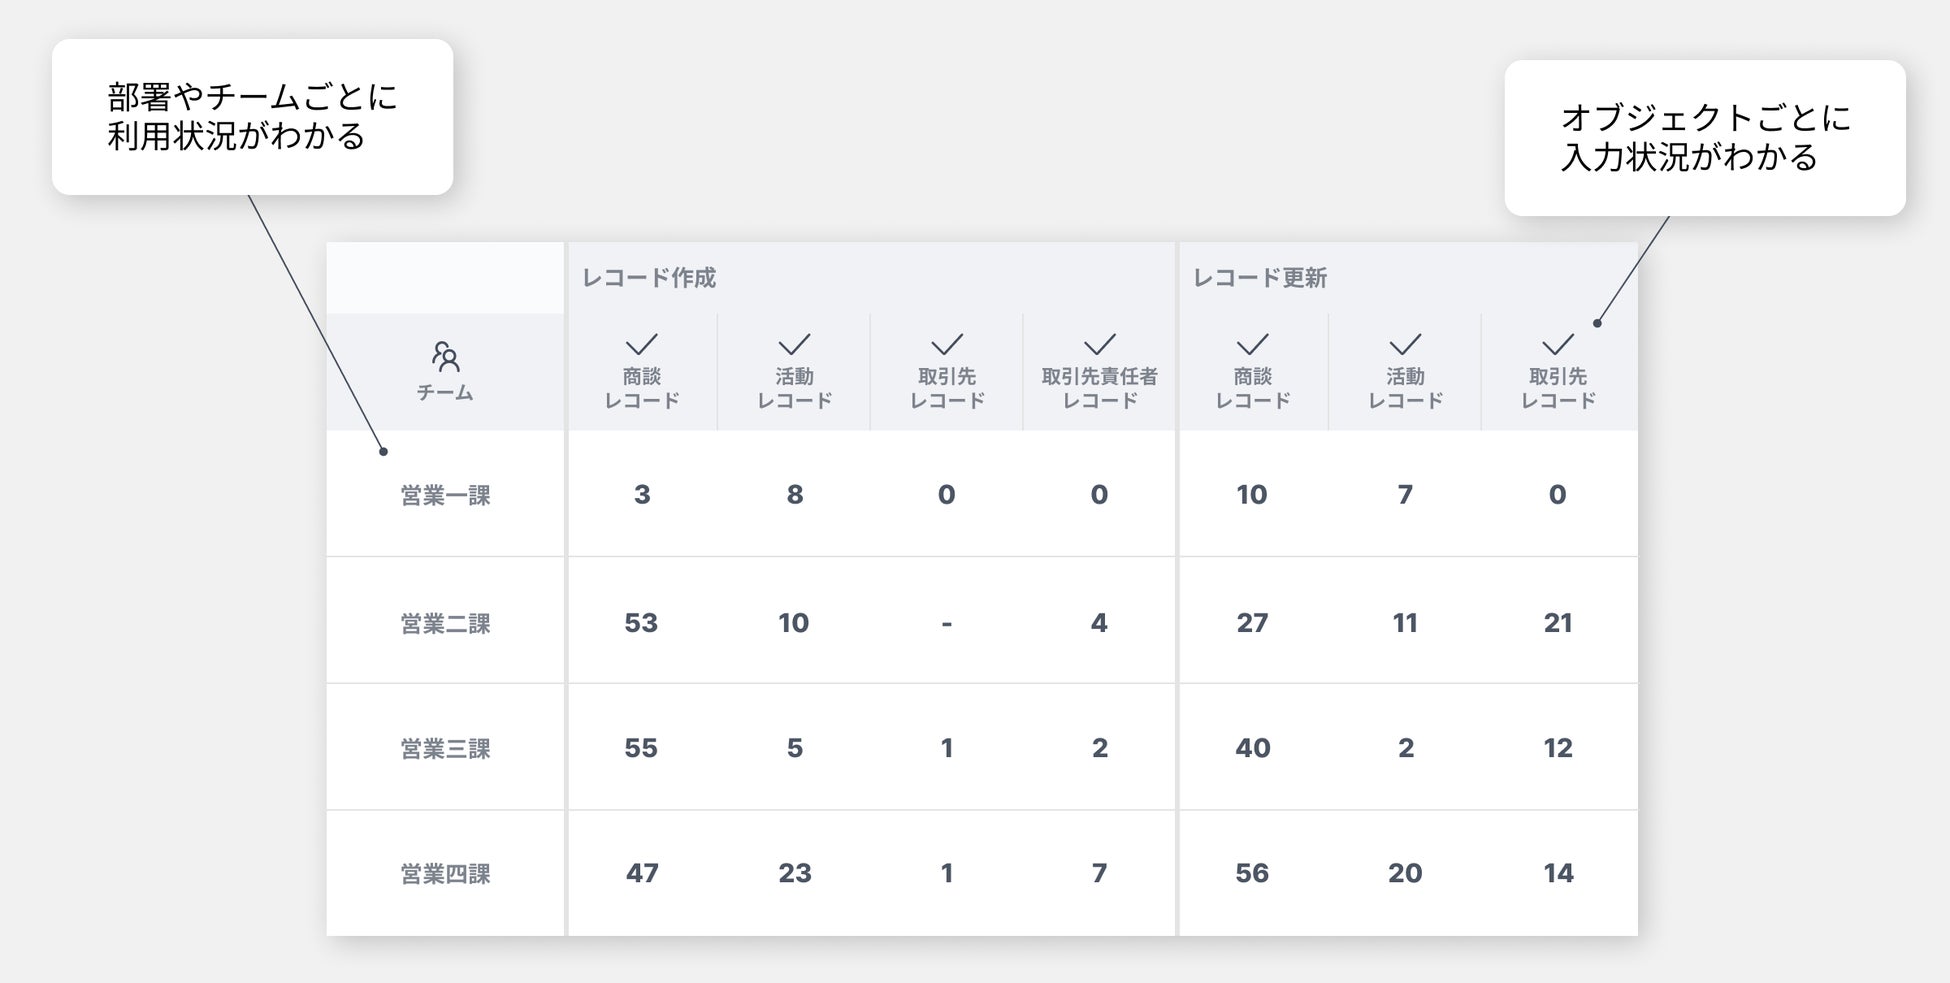This screenshot has width=1950, height=983.
Task: Open the 営業四課 team row
Action: tap(445, 874)
